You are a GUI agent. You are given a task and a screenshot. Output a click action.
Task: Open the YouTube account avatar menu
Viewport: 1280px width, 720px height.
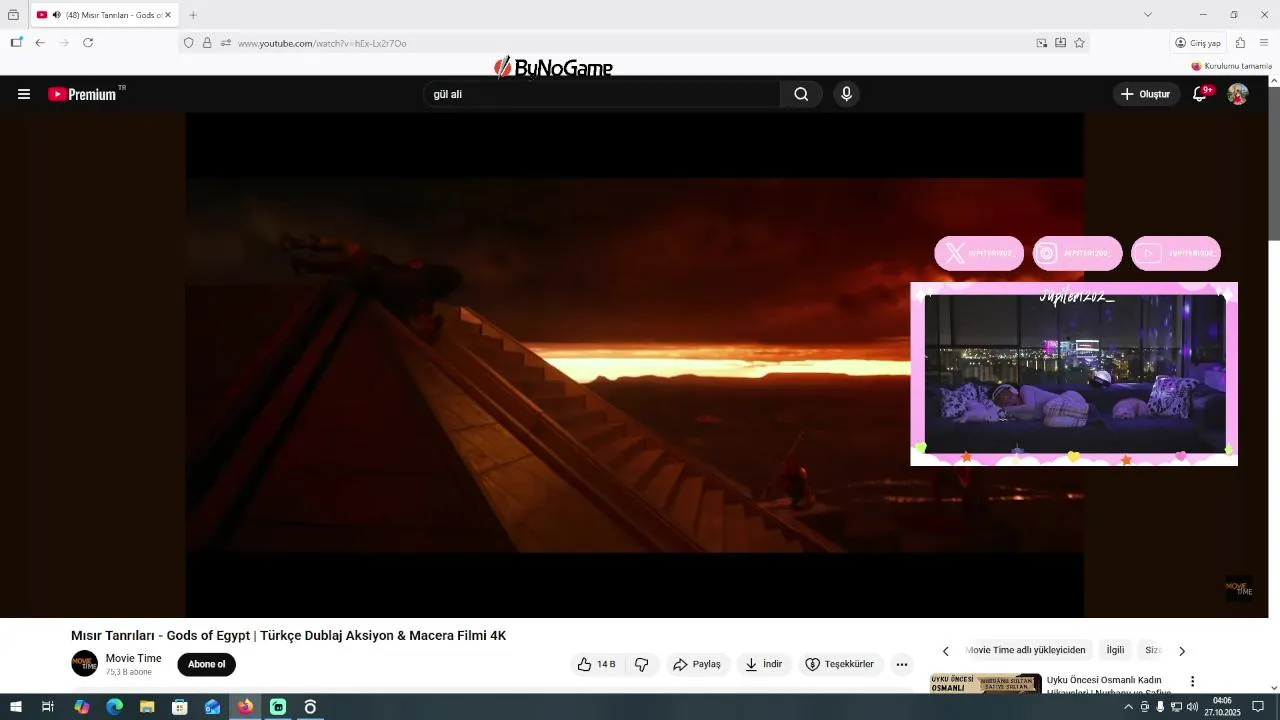point(1238,94)
